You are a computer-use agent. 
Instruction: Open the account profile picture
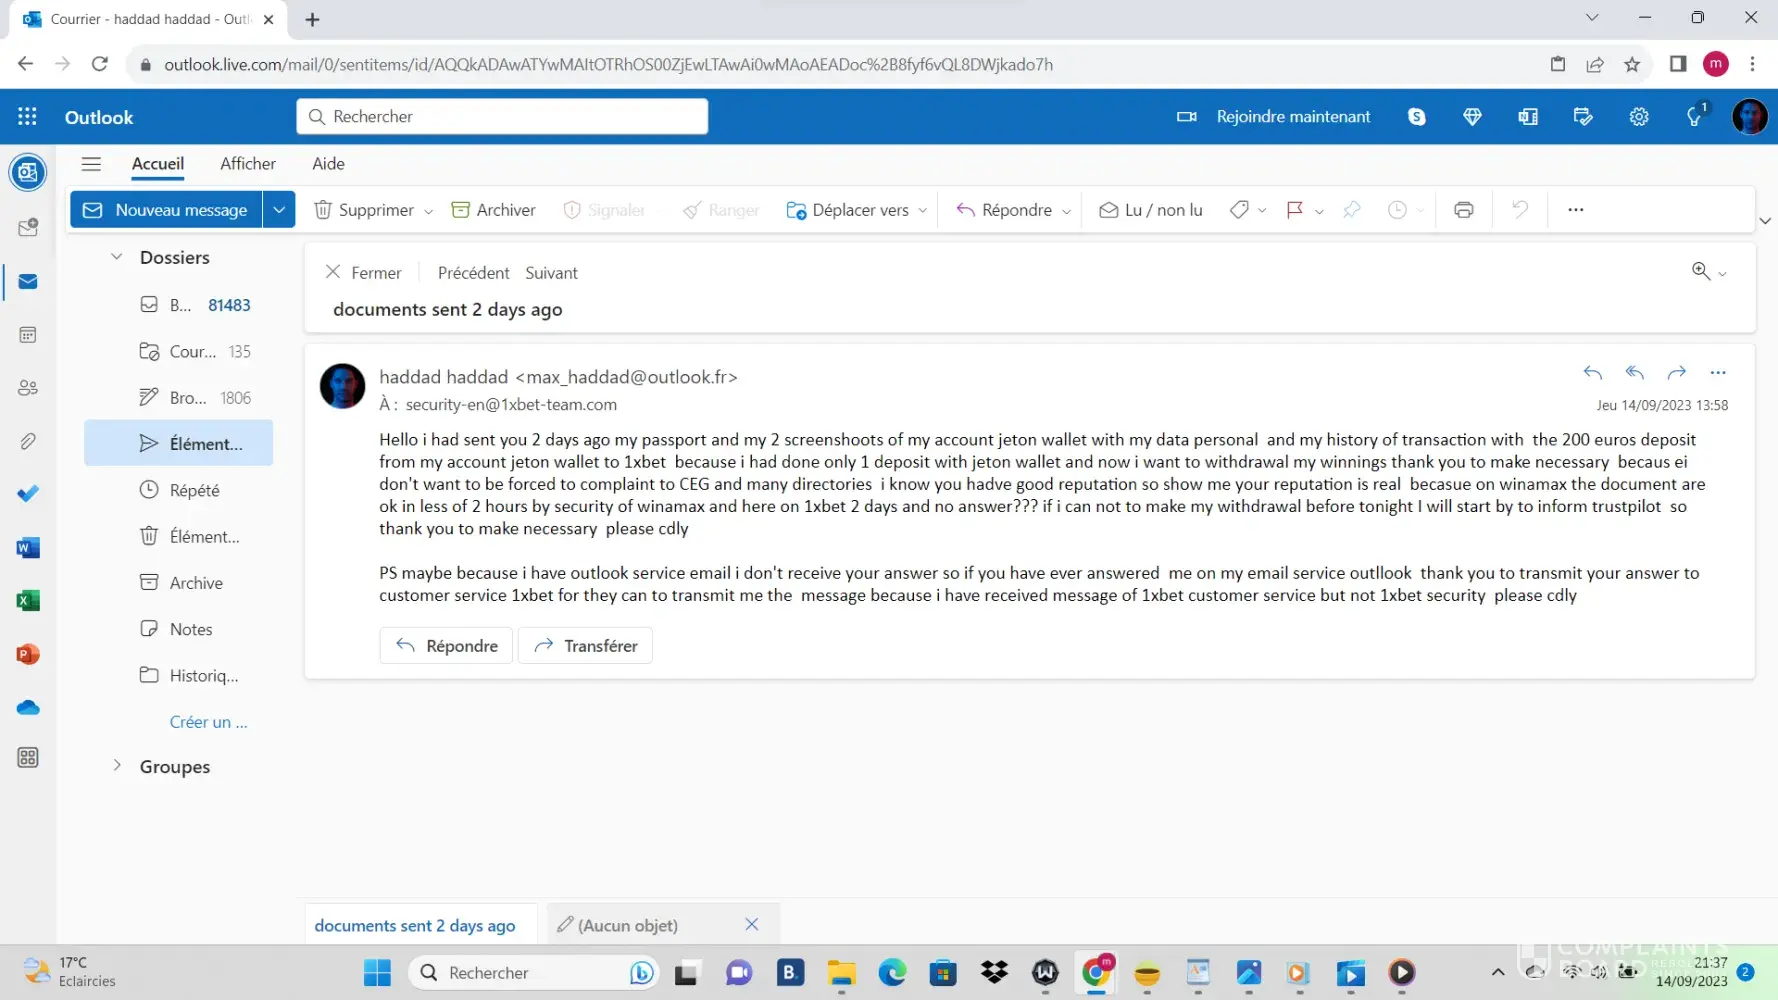coord(1749,117)
